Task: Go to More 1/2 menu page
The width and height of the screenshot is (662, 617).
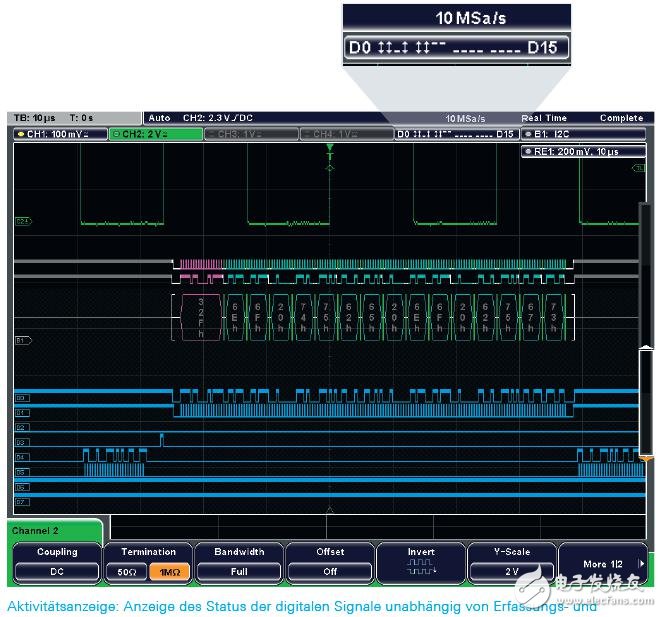Action: coord(602,563)
